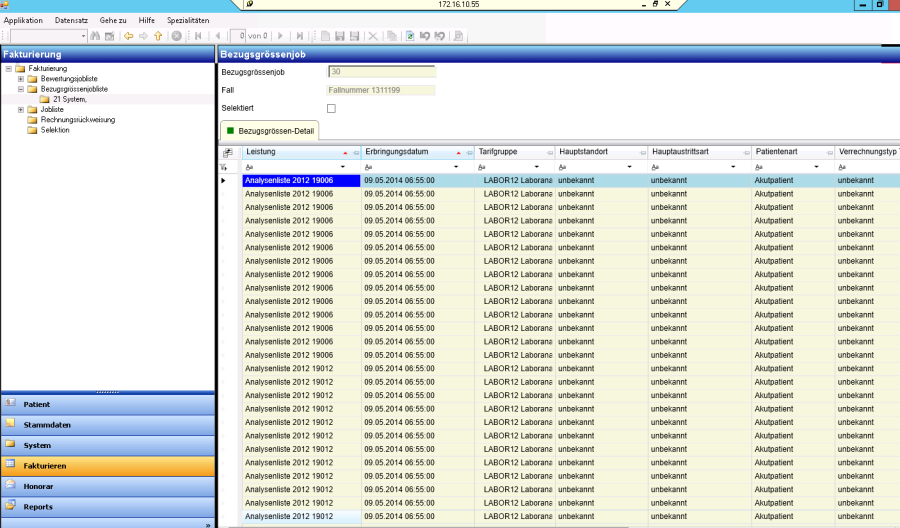Click the refresh icon in the toolbar

point(410,36)
